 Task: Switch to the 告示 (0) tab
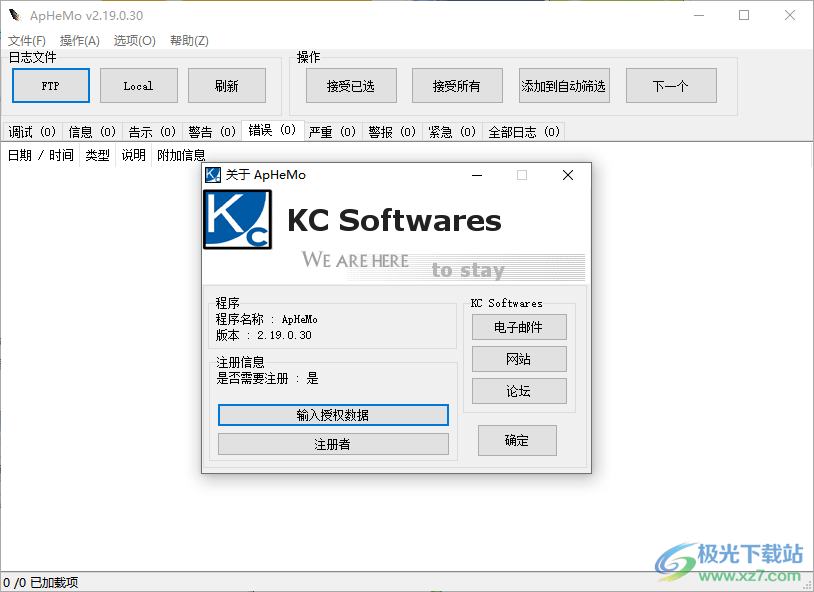coord(153,132)
